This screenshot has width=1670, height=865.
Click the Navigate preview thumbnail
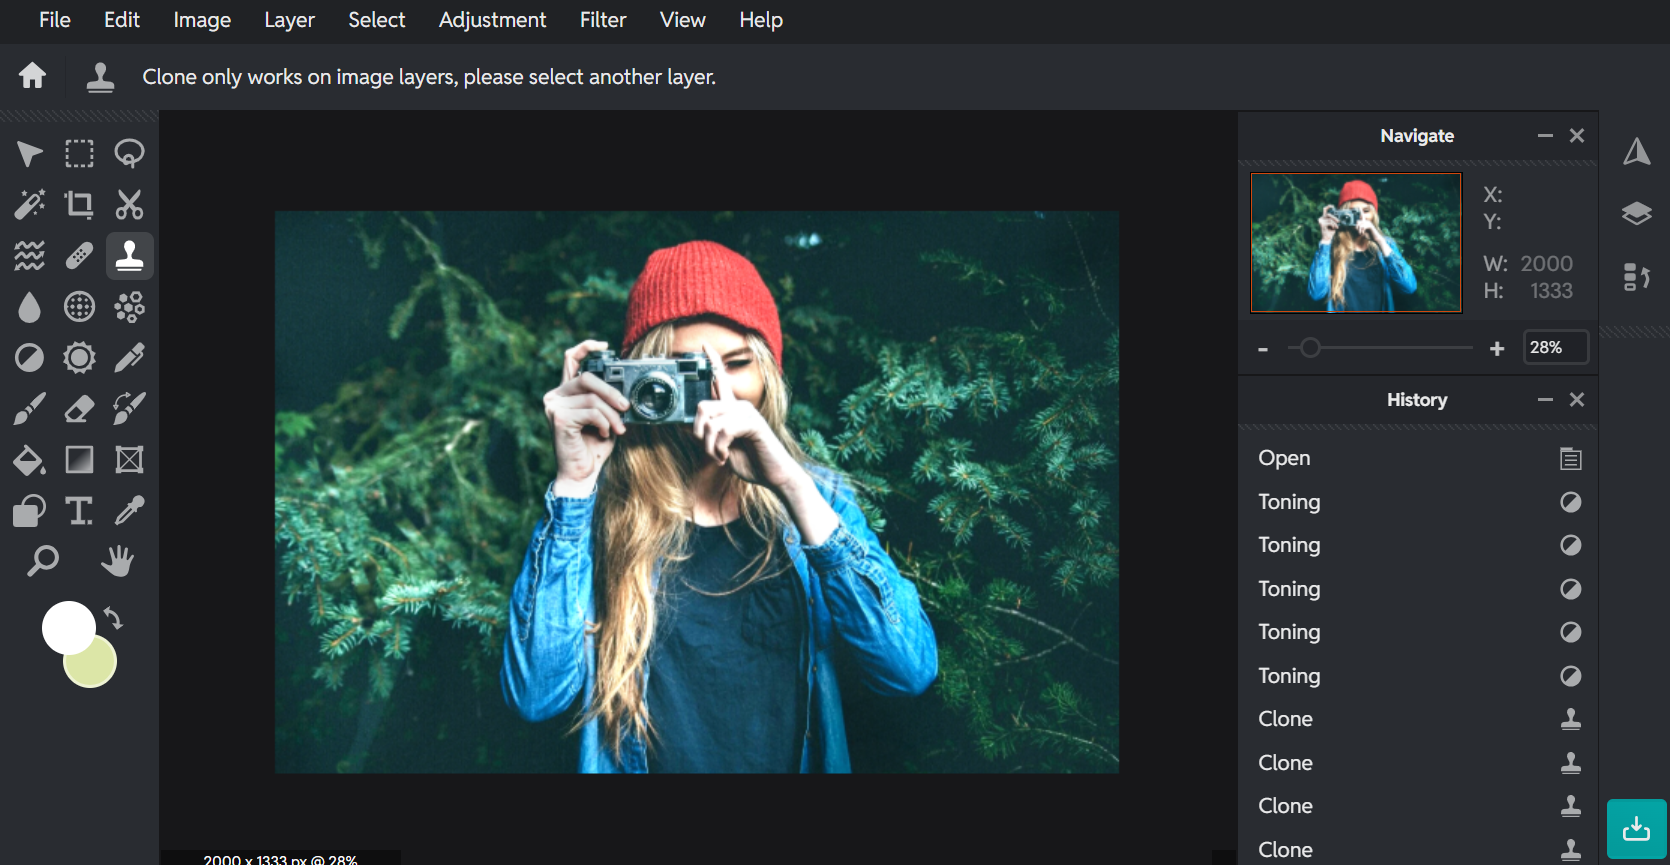[x=1356, y=243]
